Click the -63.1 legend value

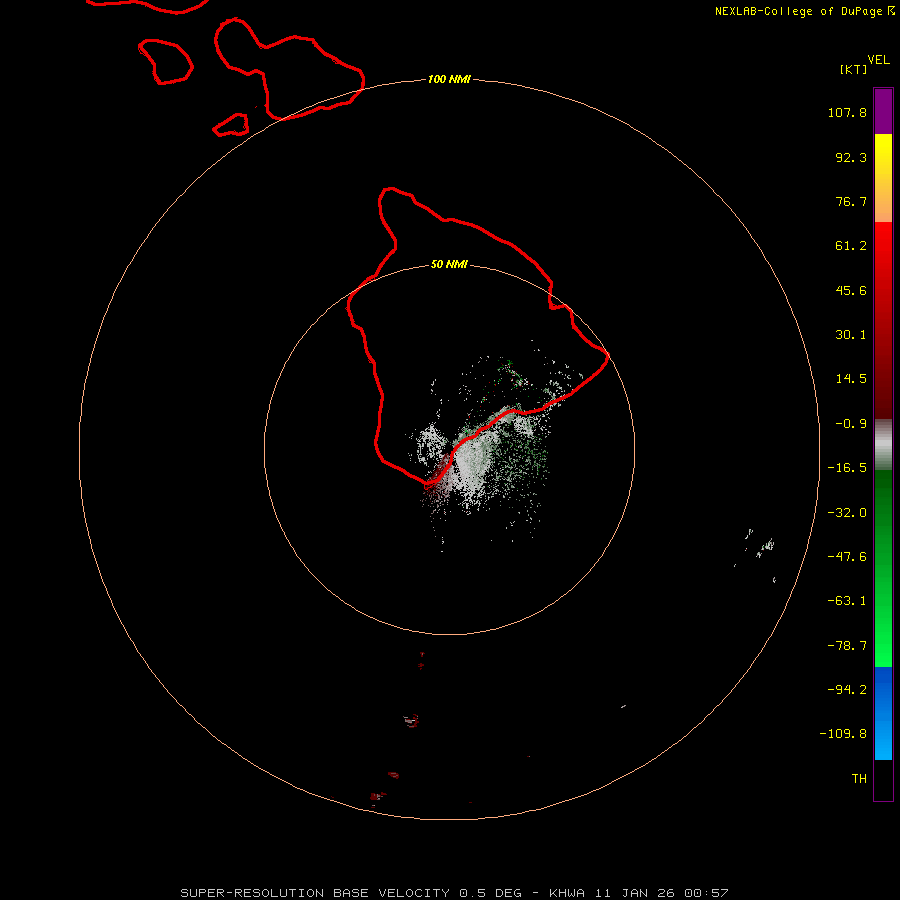(847, 601)
